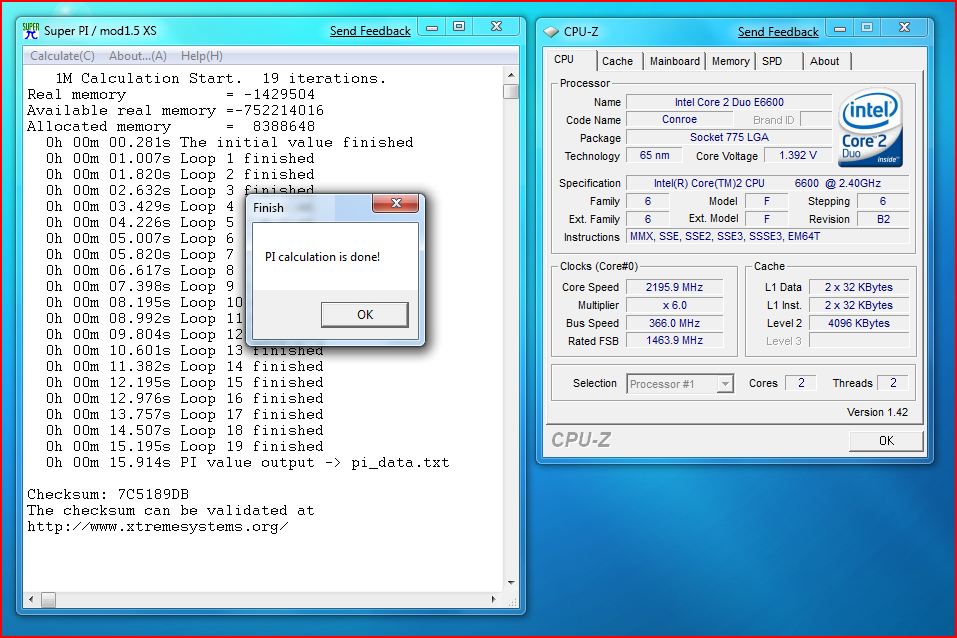Screen dimensions: 957x638
Task: Switch to the Memory tab in CPU-Z
Action: point(730,61)
